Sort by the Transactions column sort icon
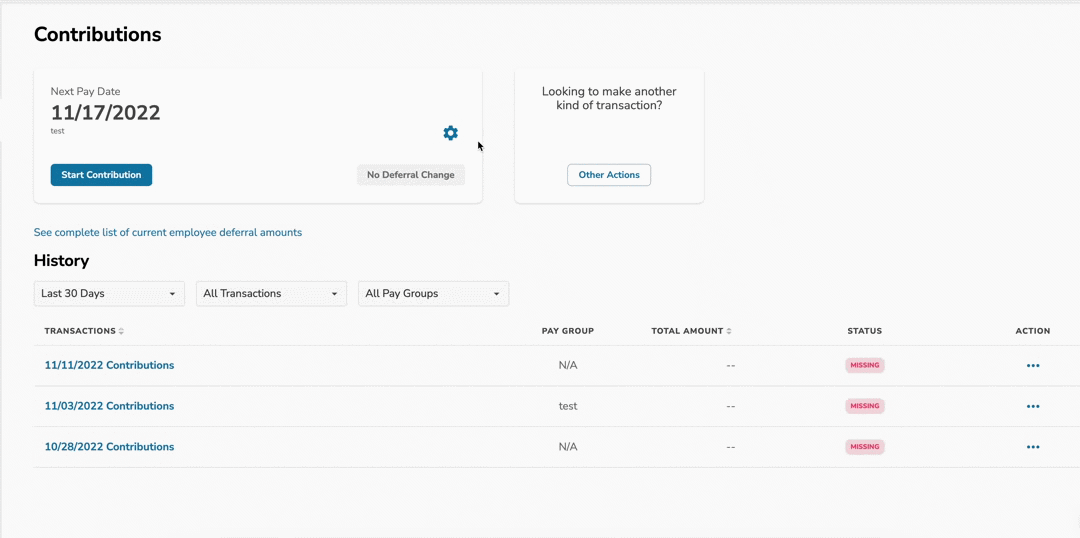 [x=121, y=331]
